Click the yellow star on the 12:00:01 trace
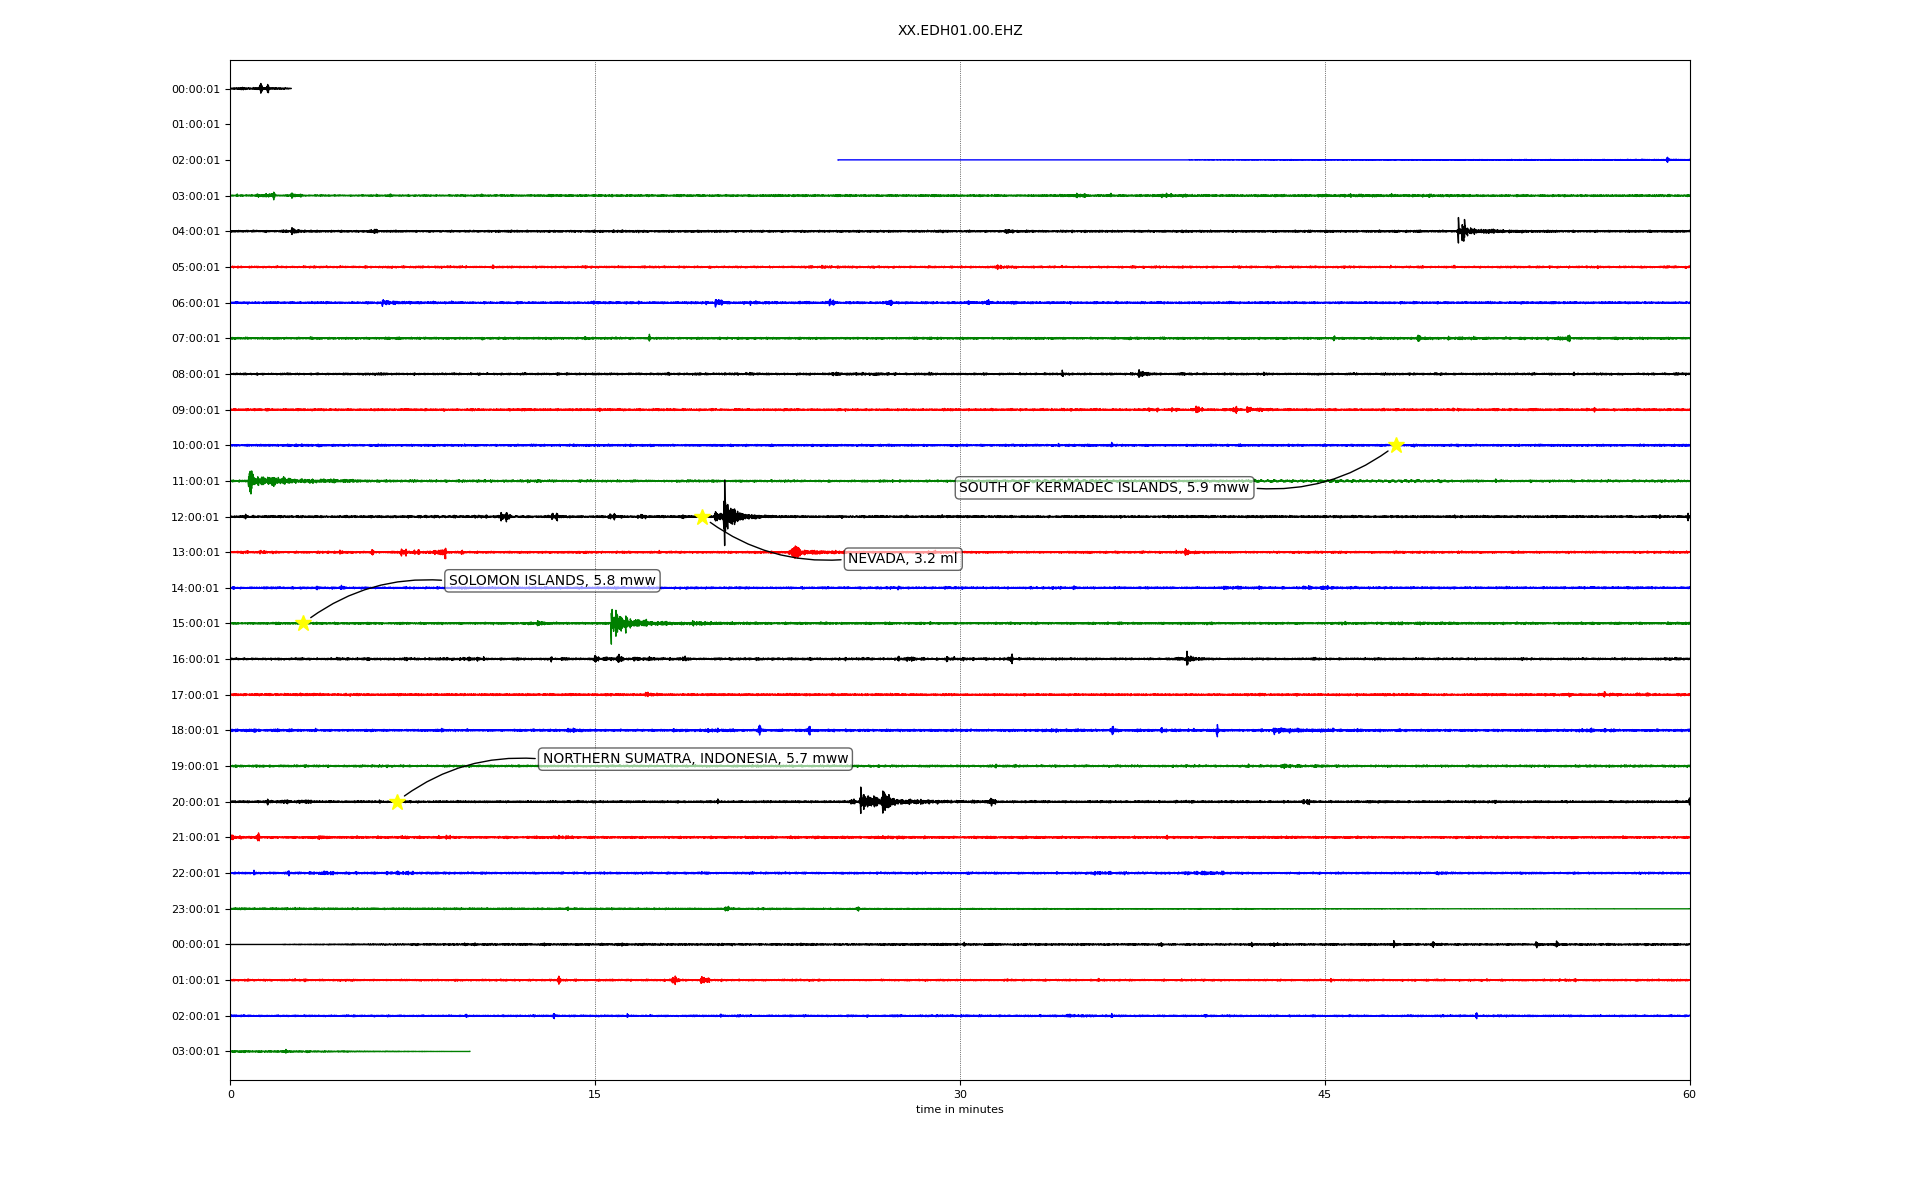Image resolution: width=1920 pixels, height=1200 pixels. coord(702,517)
